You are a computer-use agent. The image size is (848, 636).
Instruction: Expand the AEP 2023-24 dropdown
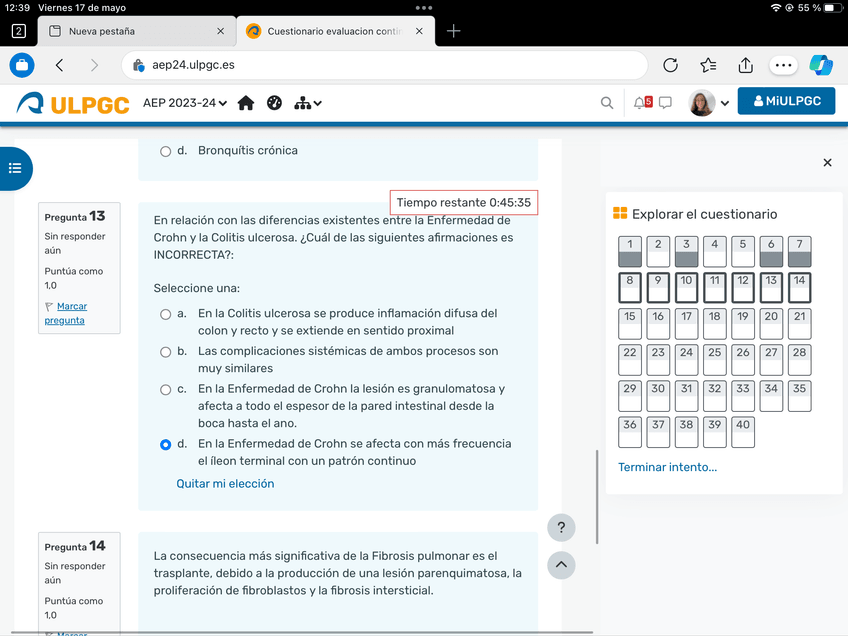click(185, 103)
